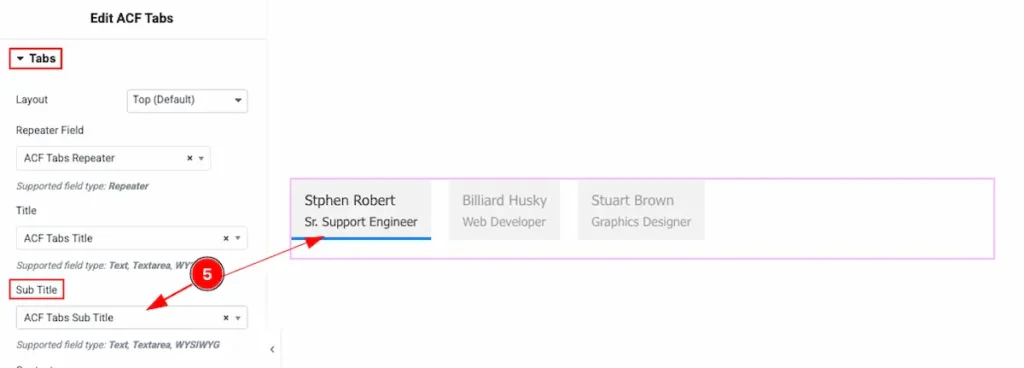Viewport: 1024px width, 368px height.
Task: Clear the ACF Tabs Repeater selection
Action: point(189,158)
